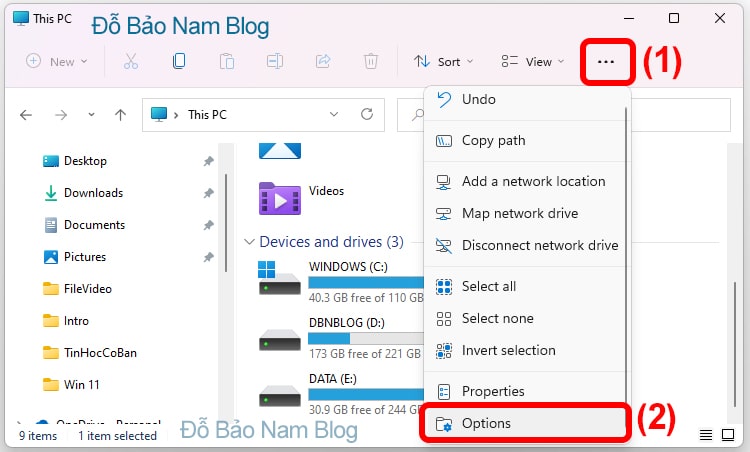Open TinHocCoBan folder in sidebar
Screen dimensions: 750x452
90,353
